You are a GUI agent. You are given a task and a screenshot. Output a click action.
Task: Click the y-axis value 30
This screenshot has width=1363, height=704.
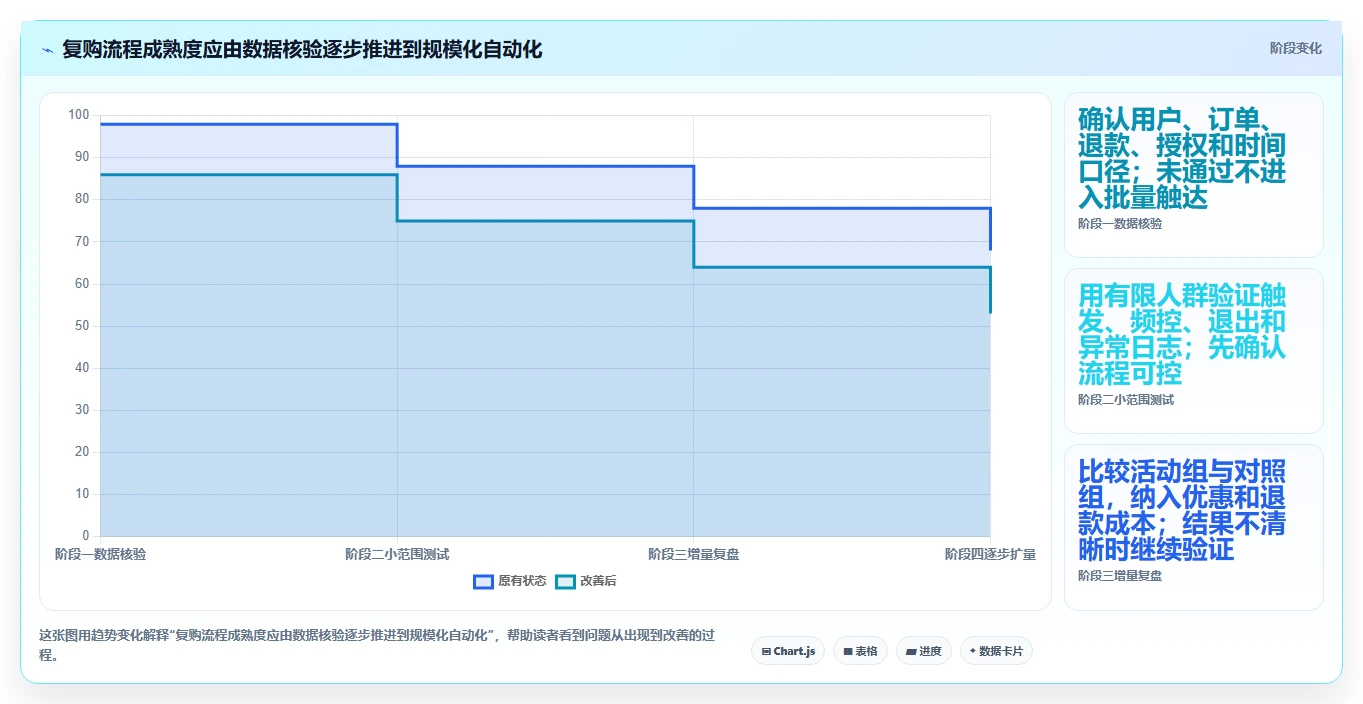[82, 410]
